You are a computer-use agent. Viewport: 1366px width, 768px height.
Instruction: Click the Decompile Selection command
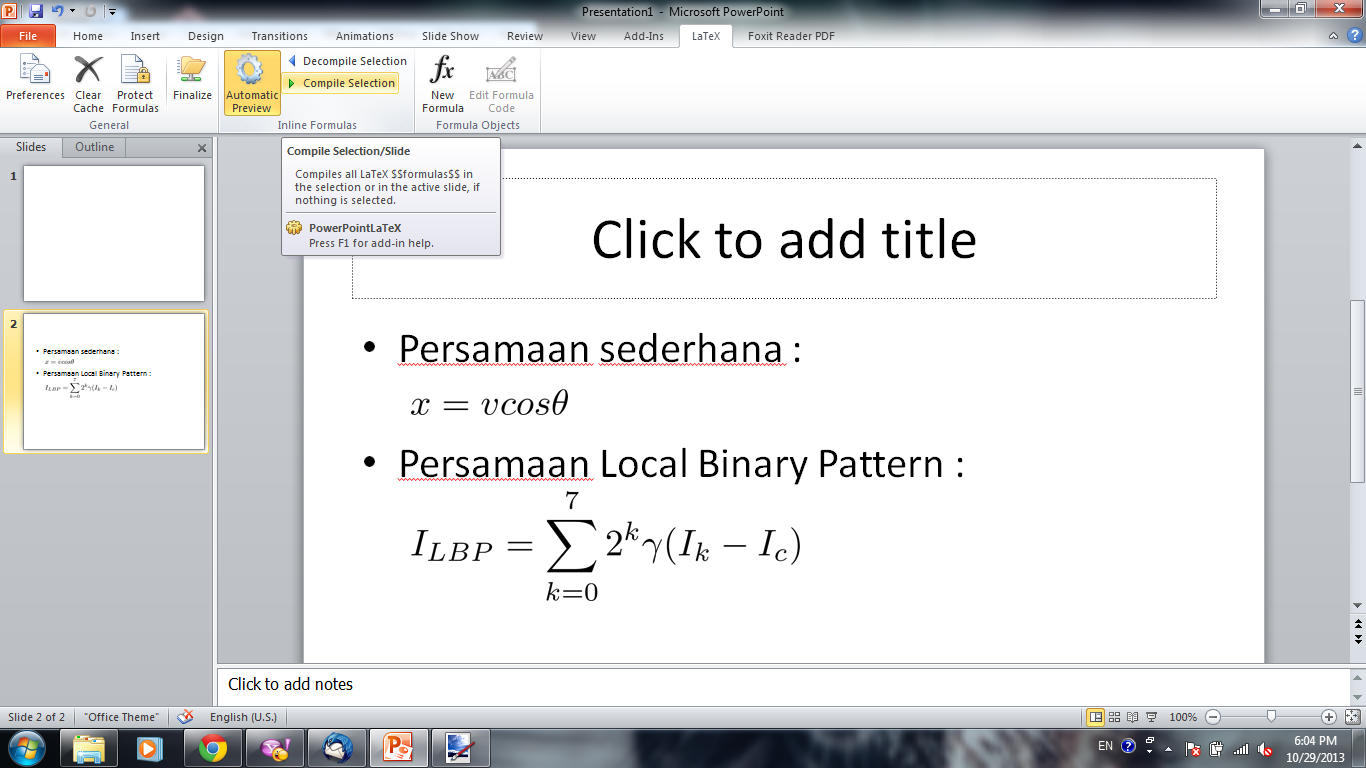point(348,61)
